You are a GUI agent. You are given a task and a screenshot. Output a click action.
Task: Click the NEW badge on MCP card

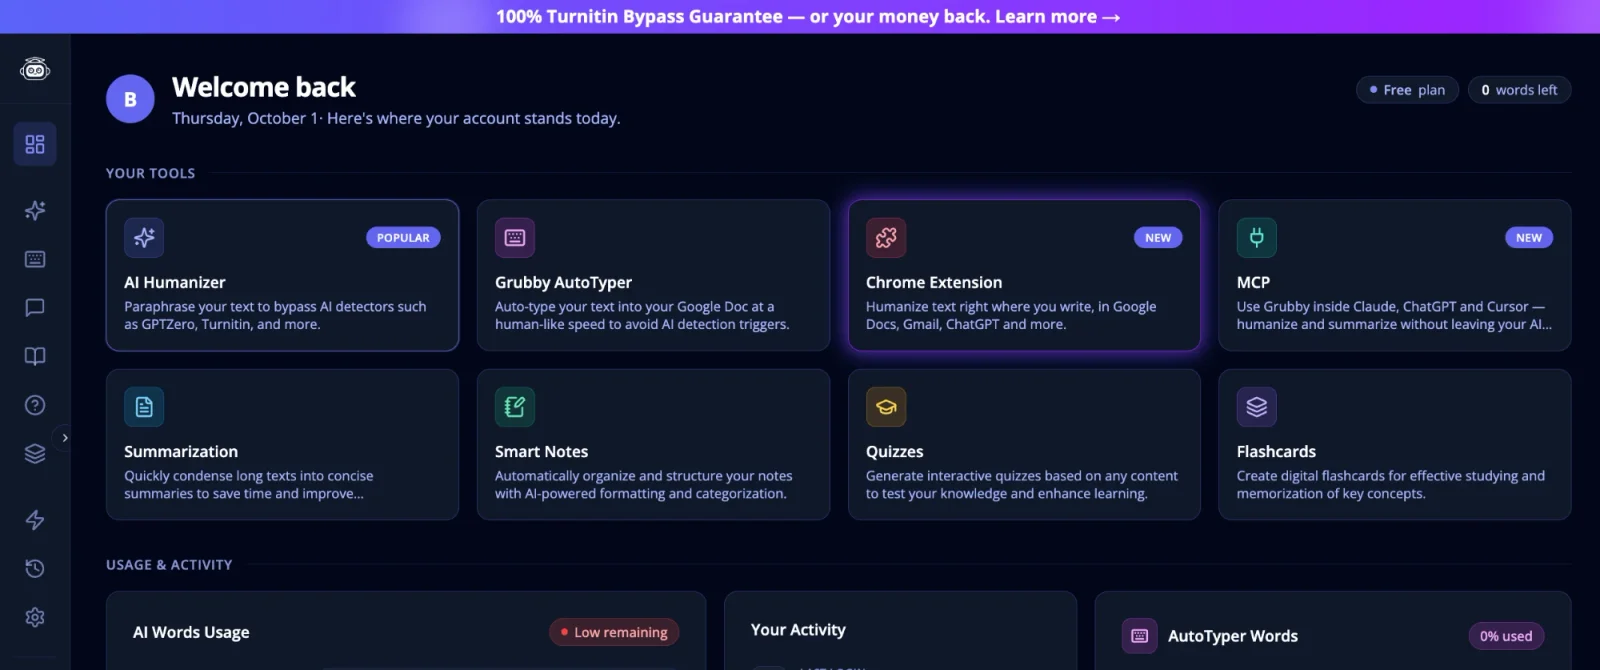pyautogui.click(x=1529, y=238)
